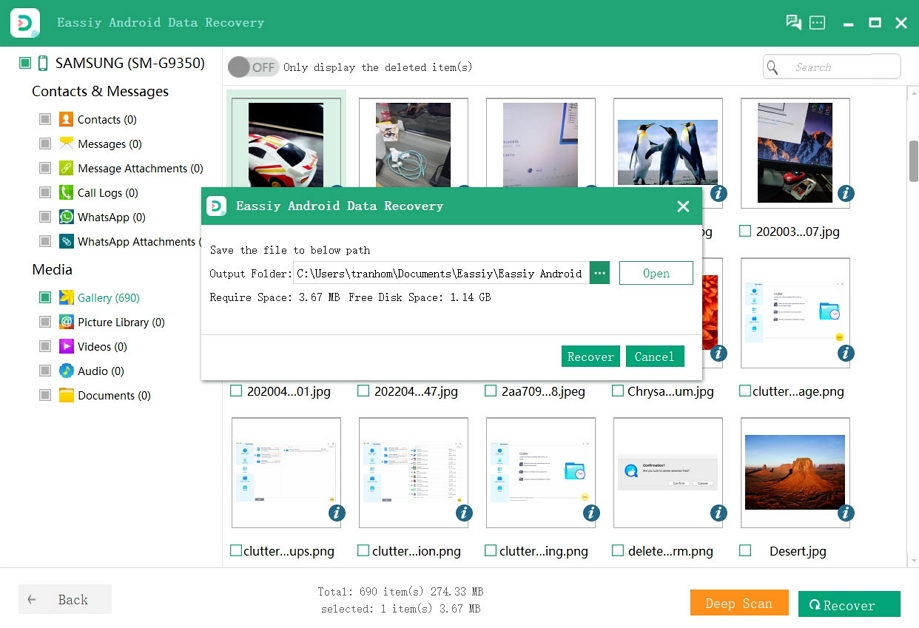Browse output folder with ellipsis button
Viewport: 919px width, 628px height.
pyautogui.click(x=600, y=273)
